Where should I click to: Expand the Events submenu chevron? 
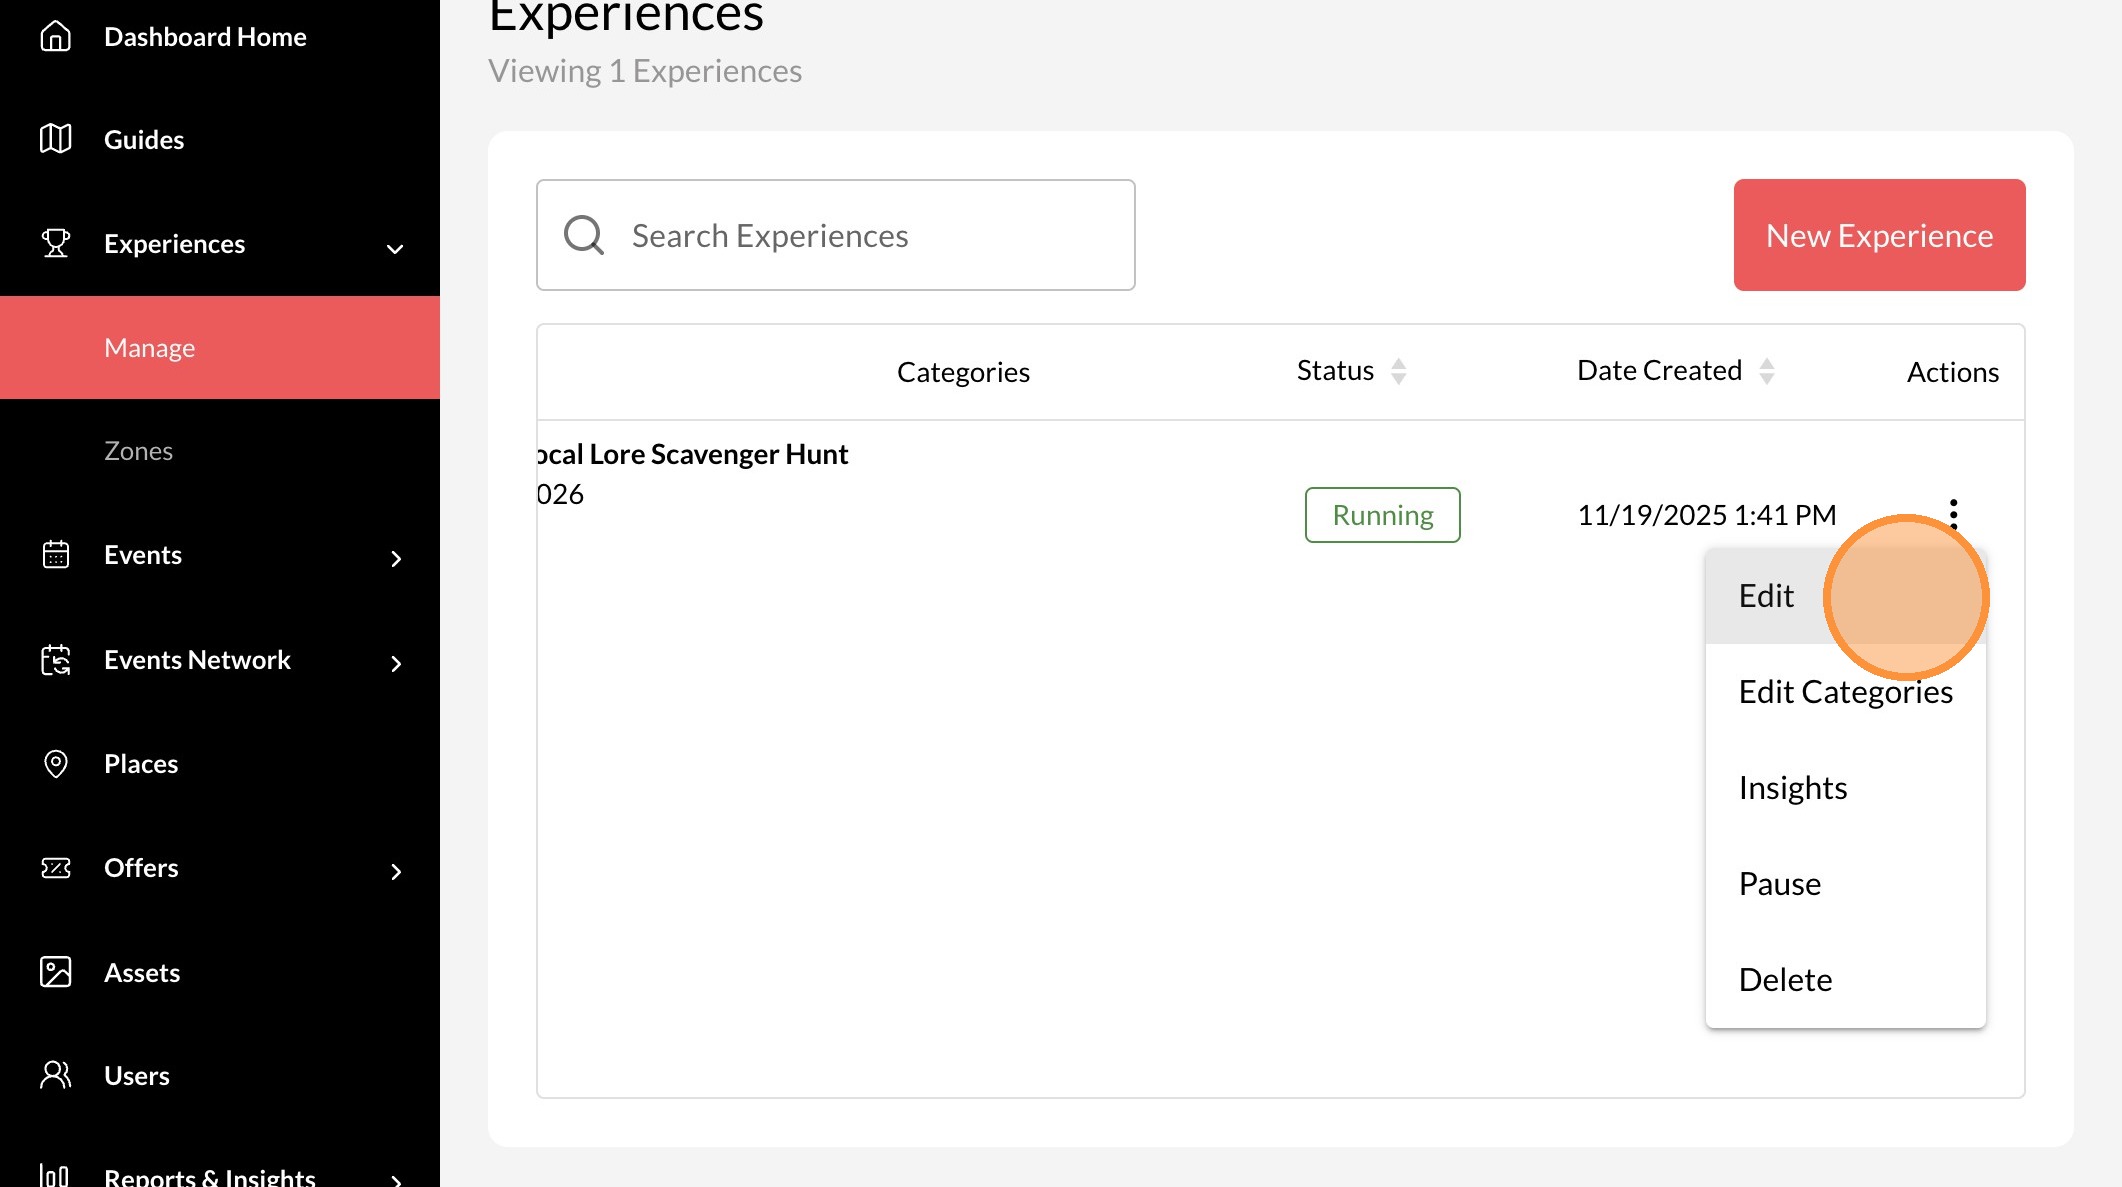coord(396,558)
